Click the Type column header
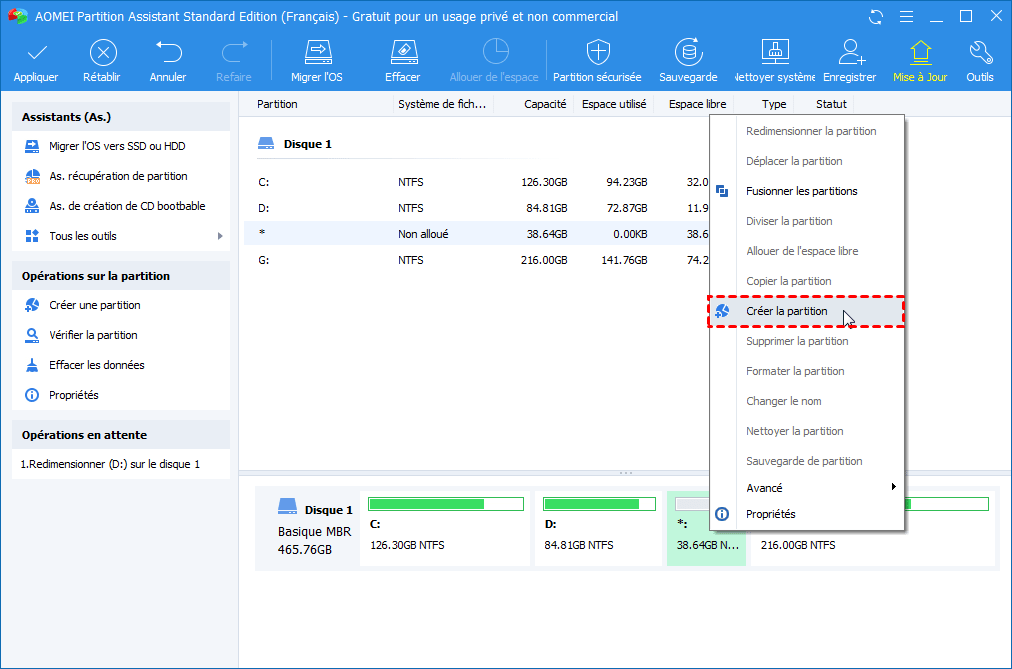This screenshot has height=669, width=1012. (x=774, y=105)
